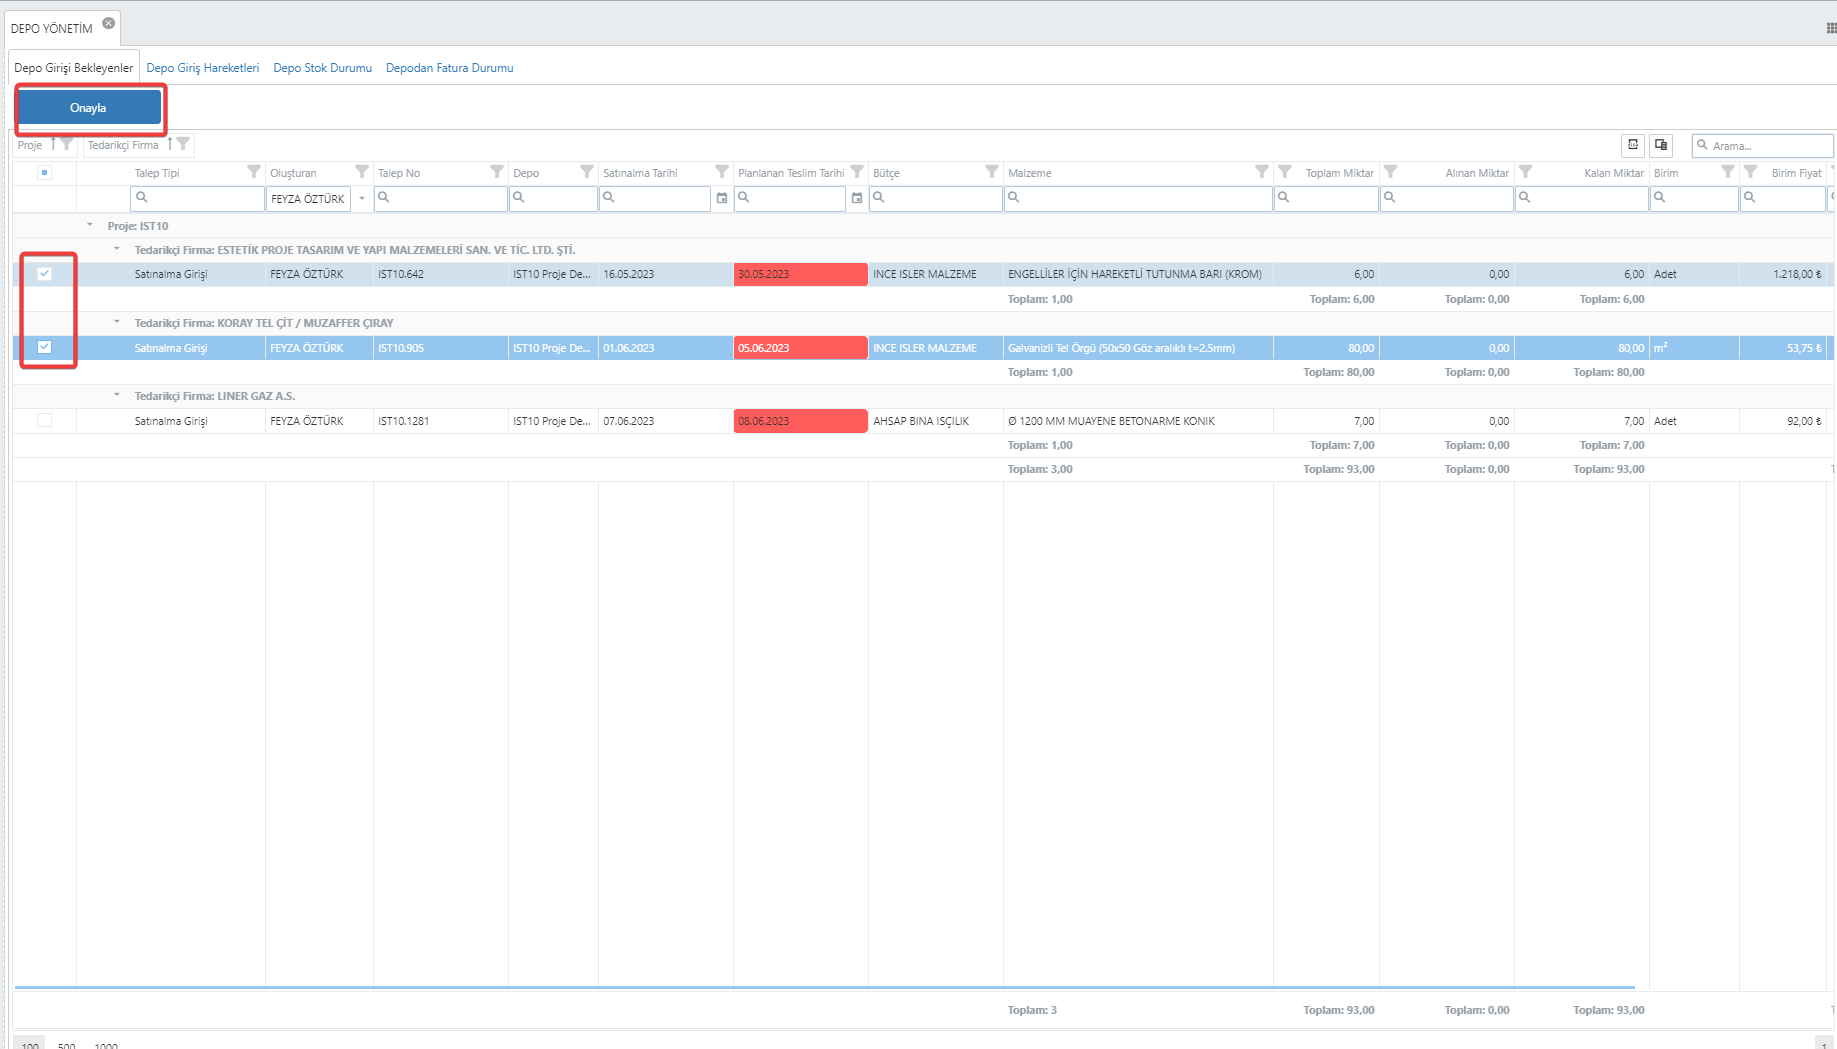The image size is (1837, 1049).
Task: Click the red 08.06.2023 planned delivery cell
Action: coord(800,421)
